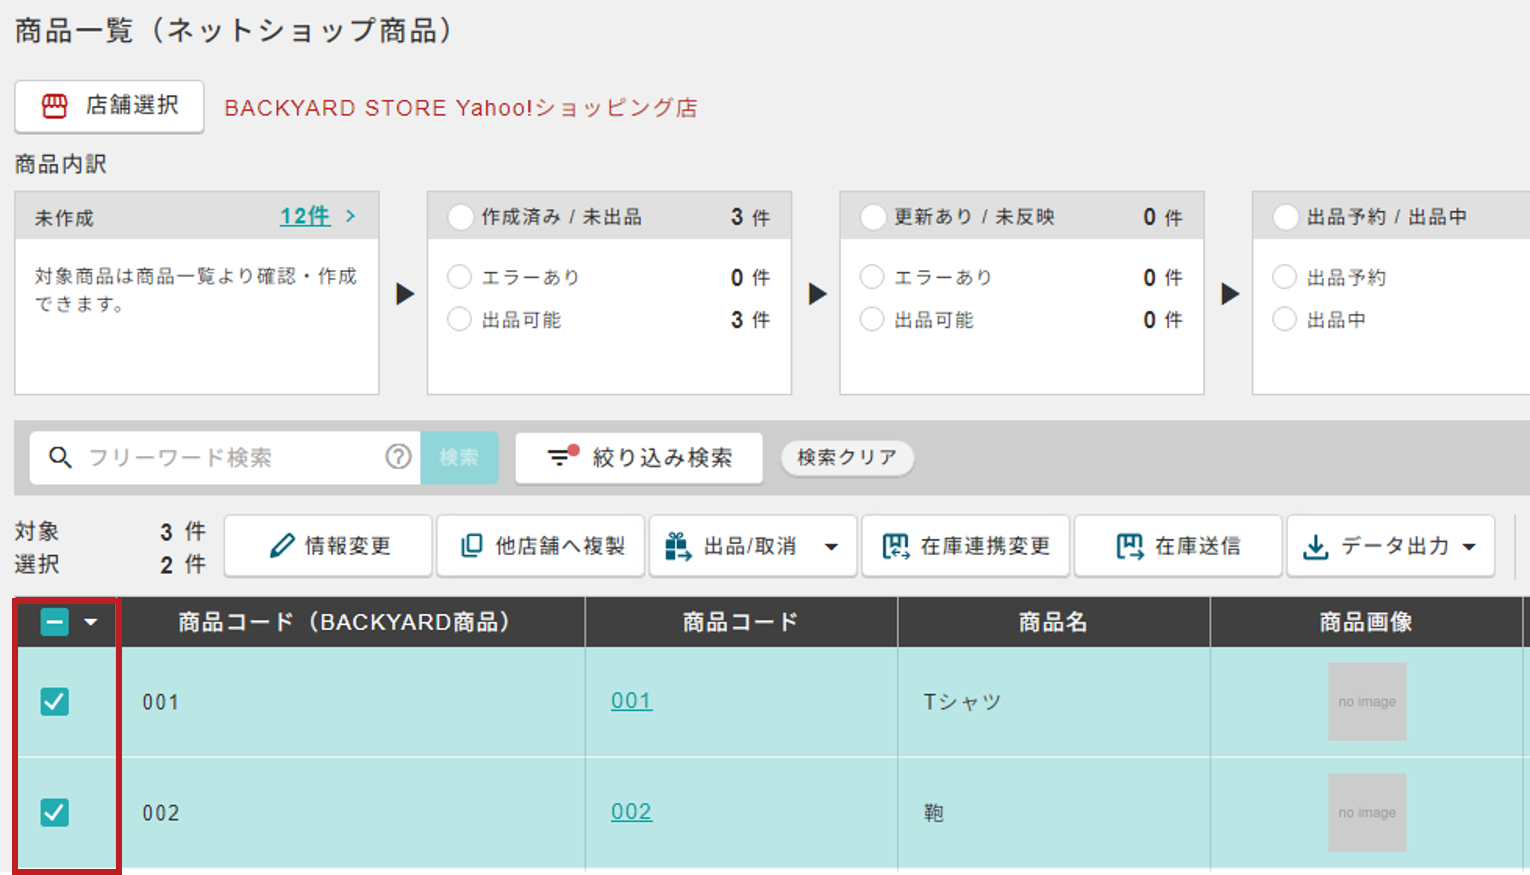Click 他店舗へ複製 copy button
Image resolution: width=1530 pixels, height=875 pixels.
541,546
